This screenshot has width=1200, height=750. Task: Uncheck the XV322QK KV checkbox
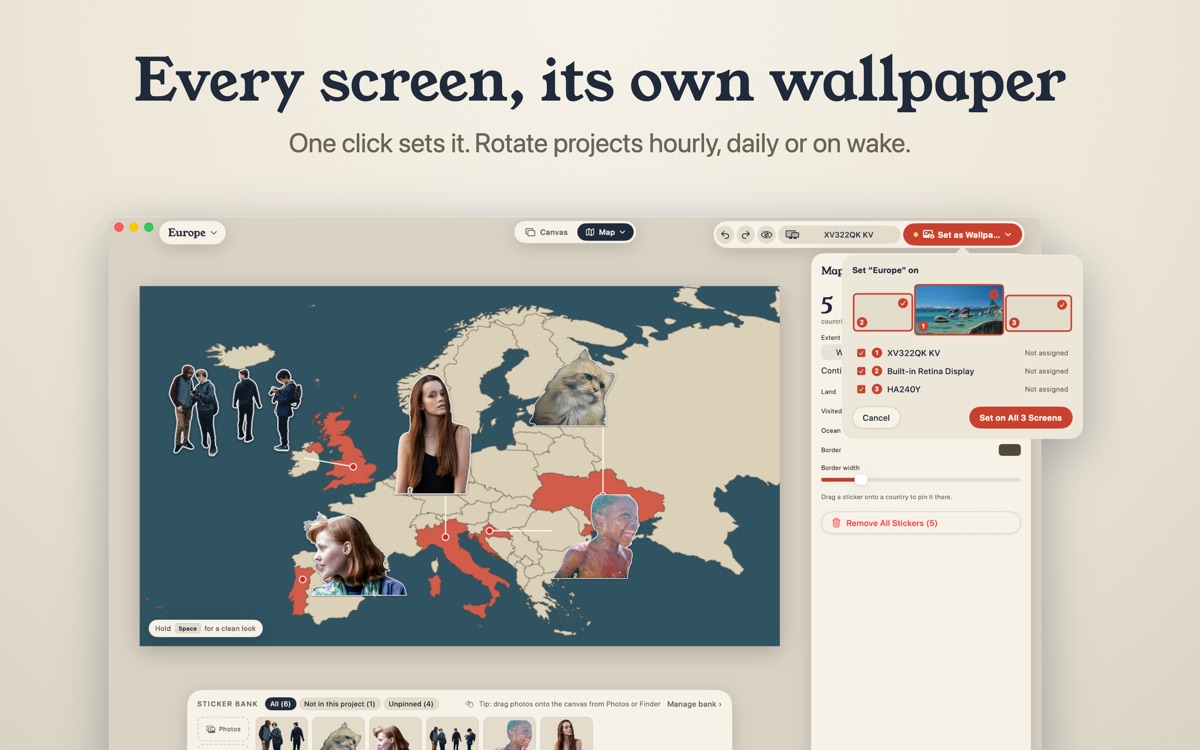[x=861, y=353]
